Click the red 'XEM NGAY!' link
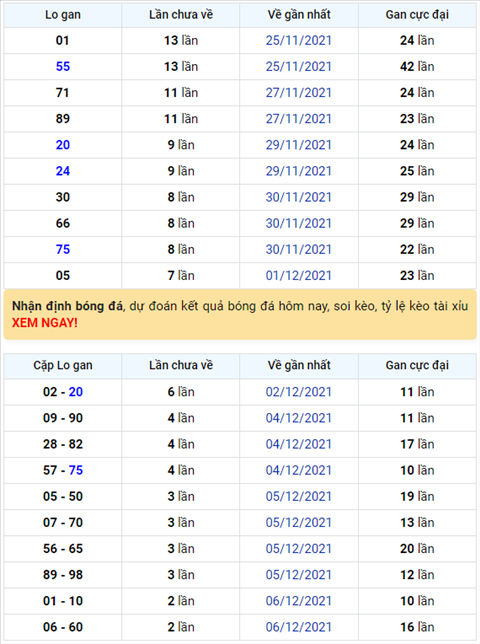 45,323
